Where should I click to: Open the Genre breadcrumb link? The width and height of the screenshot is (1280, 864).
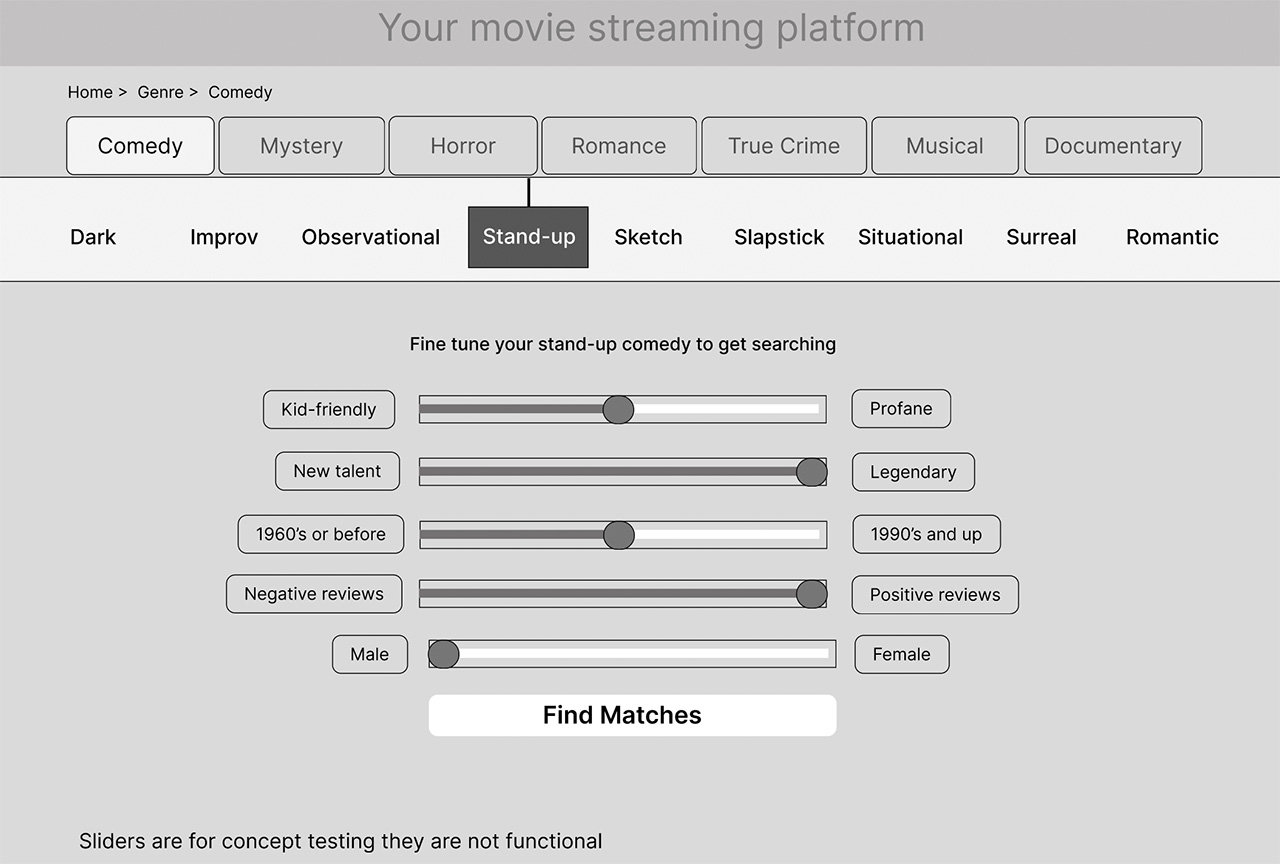click(160, 92)
